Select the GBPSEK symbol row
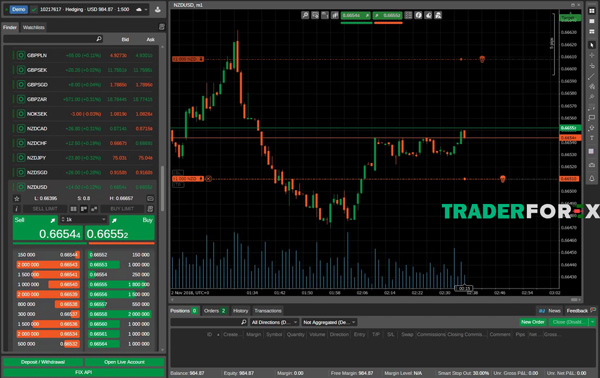The width and height of the screenshot is (600, 378). (83, 70)
